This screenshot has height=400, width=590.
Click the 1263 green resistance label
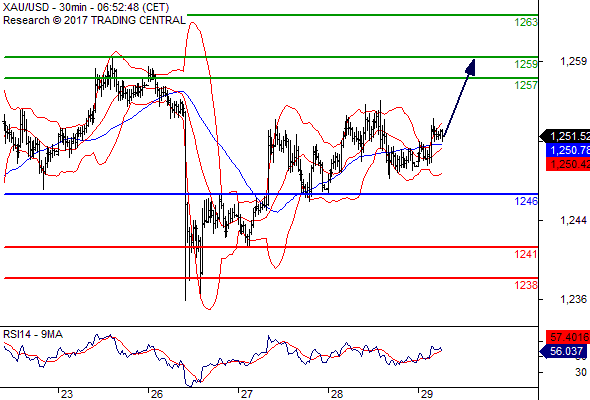pos(526,23)
